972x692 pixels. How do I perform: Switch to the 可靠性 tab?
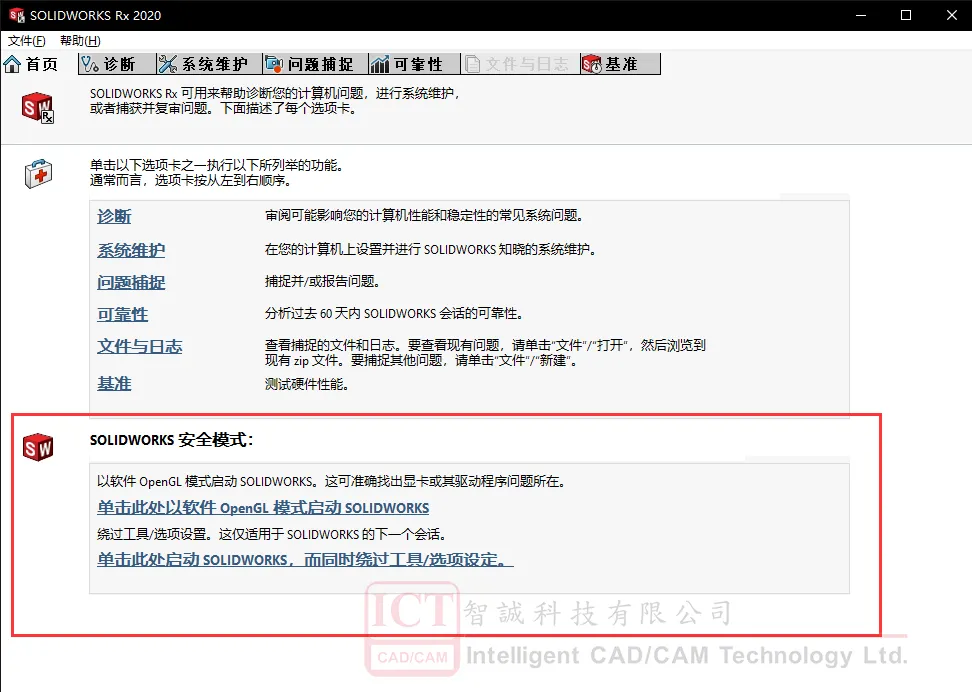(414, 64)
